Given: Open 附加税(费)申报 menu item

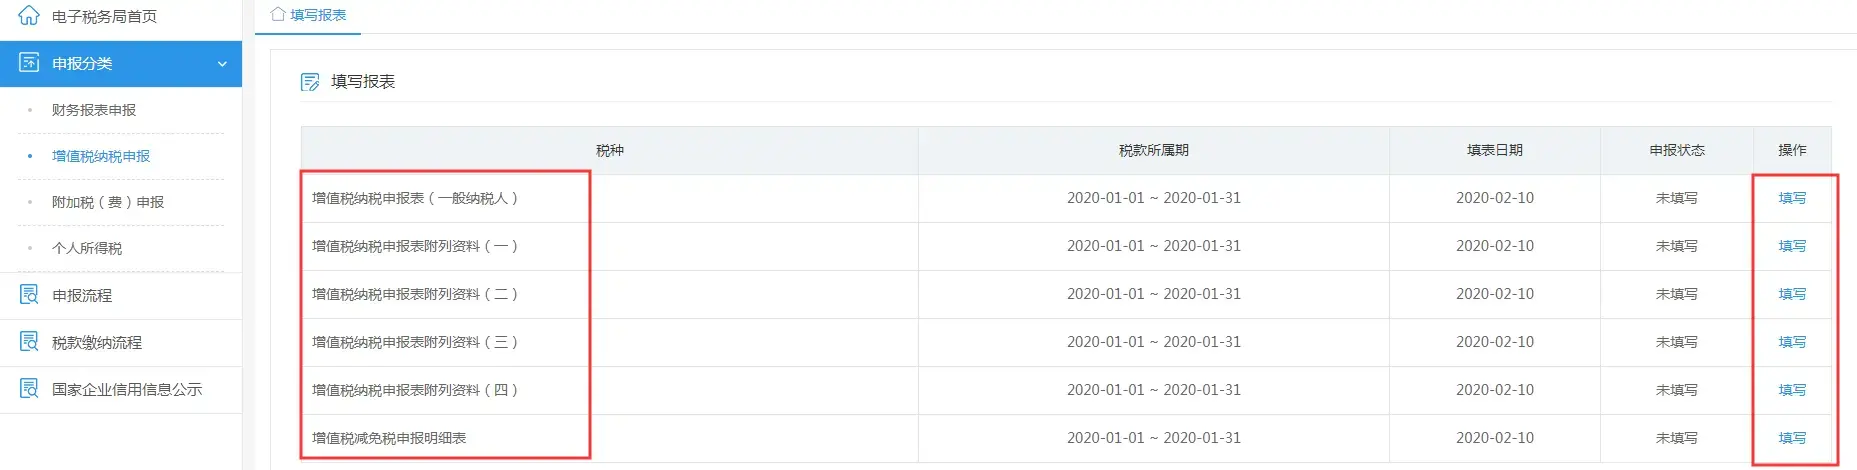Looking at the screenshot, I should (x=108, y=202).
